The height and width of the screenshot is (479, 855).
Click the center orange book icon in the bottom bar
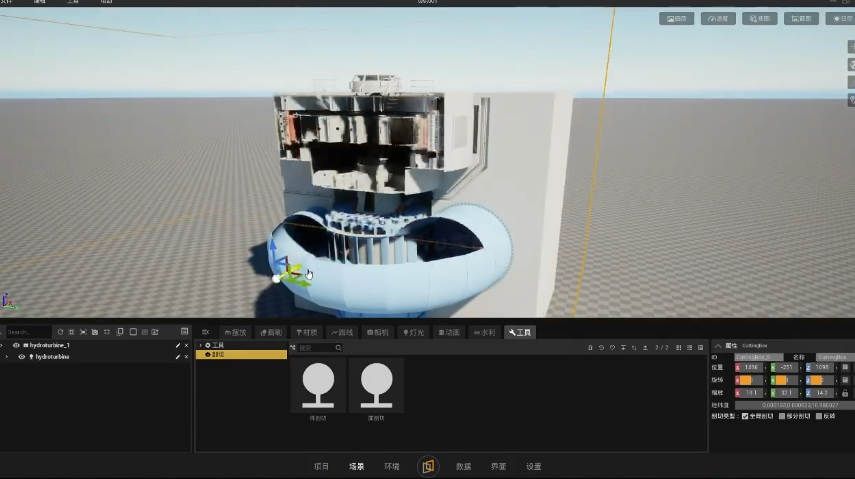[x=428, y=466]
